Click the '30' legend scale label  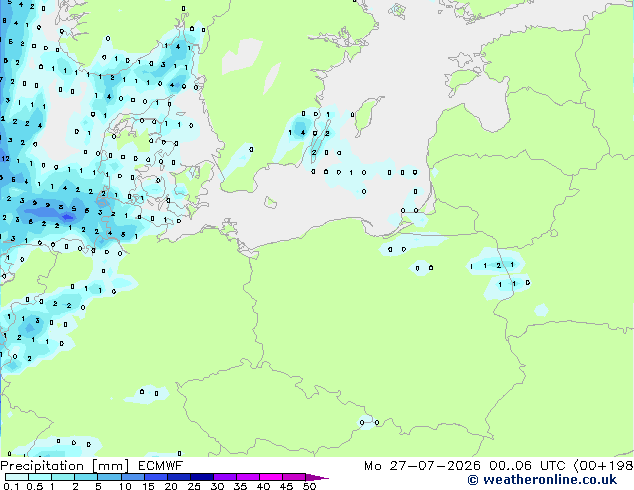217,486
